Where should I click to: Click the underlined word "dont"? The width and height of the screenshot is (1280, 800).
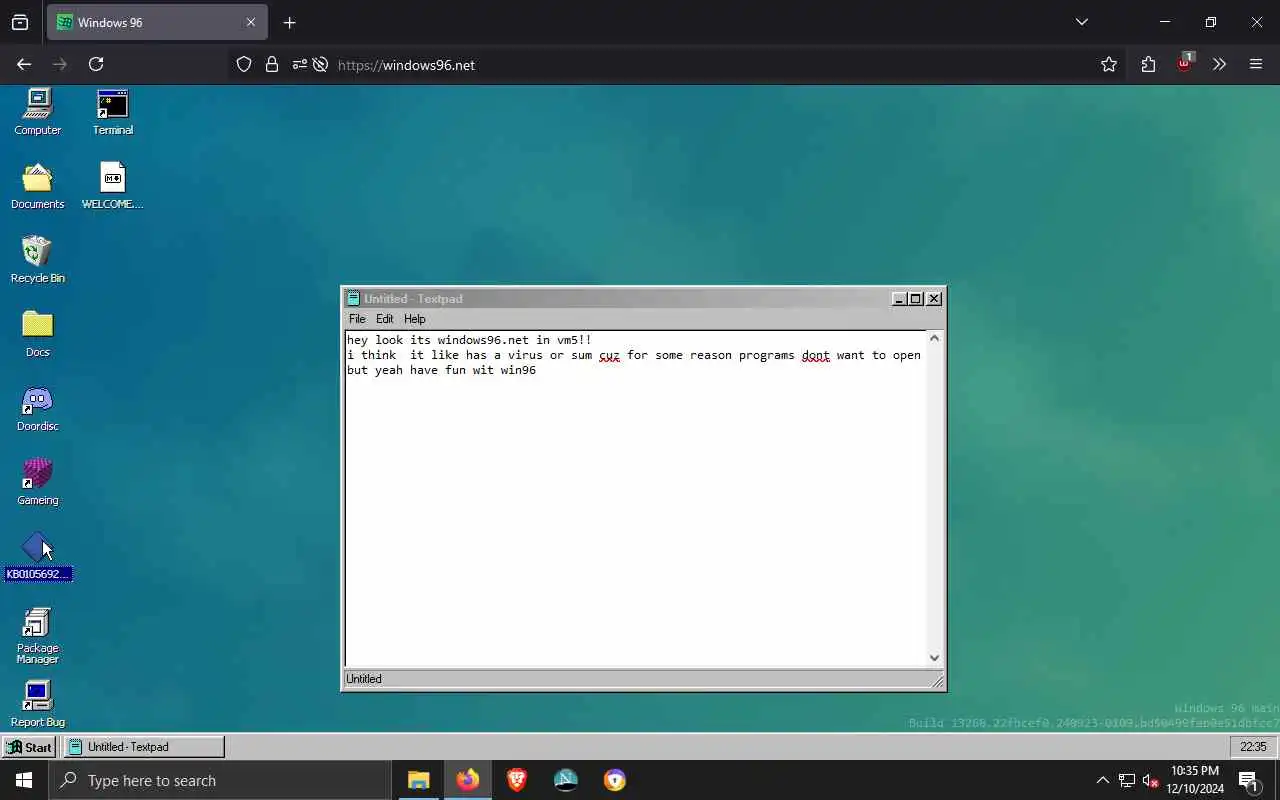coord(816,355)
